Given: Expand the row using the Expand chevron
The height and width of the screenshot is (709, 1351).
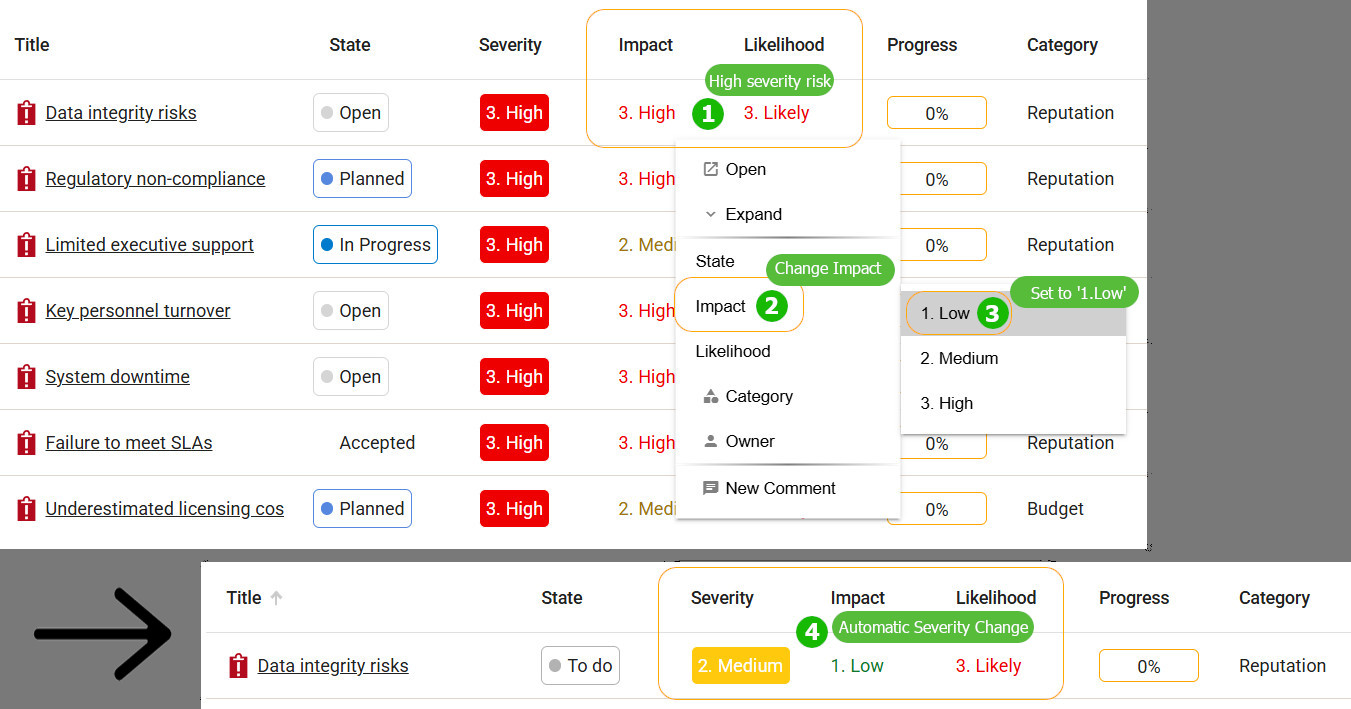Looking at the screenshot, I should coord(711,214).
